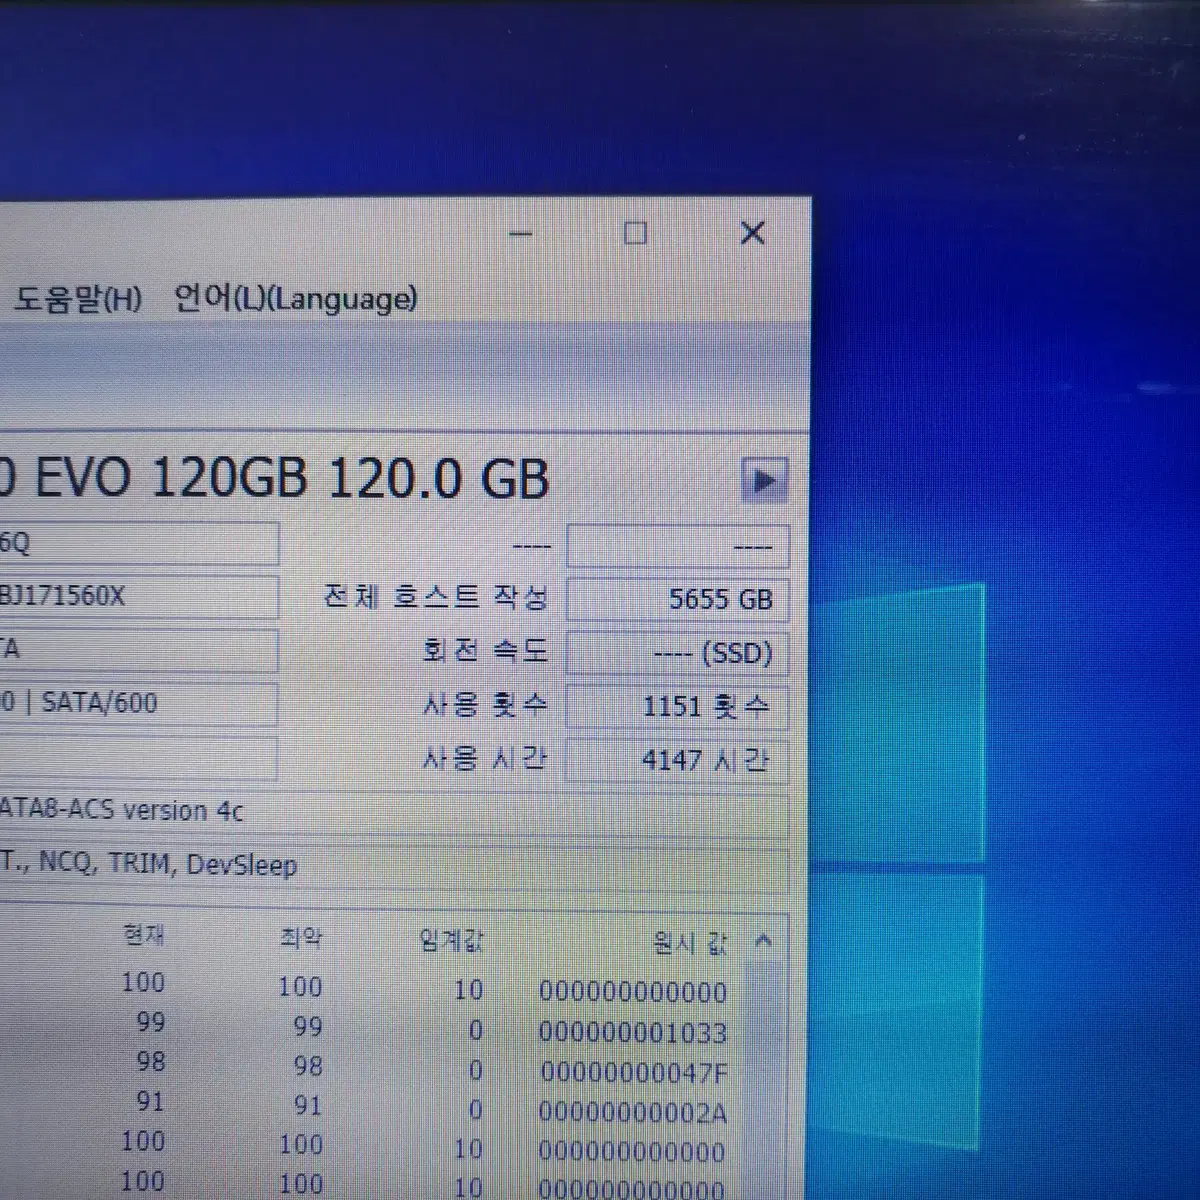Select the 5655 GB total host writes field
This screenshot has width=1200, height=1200.
[678, 600]
